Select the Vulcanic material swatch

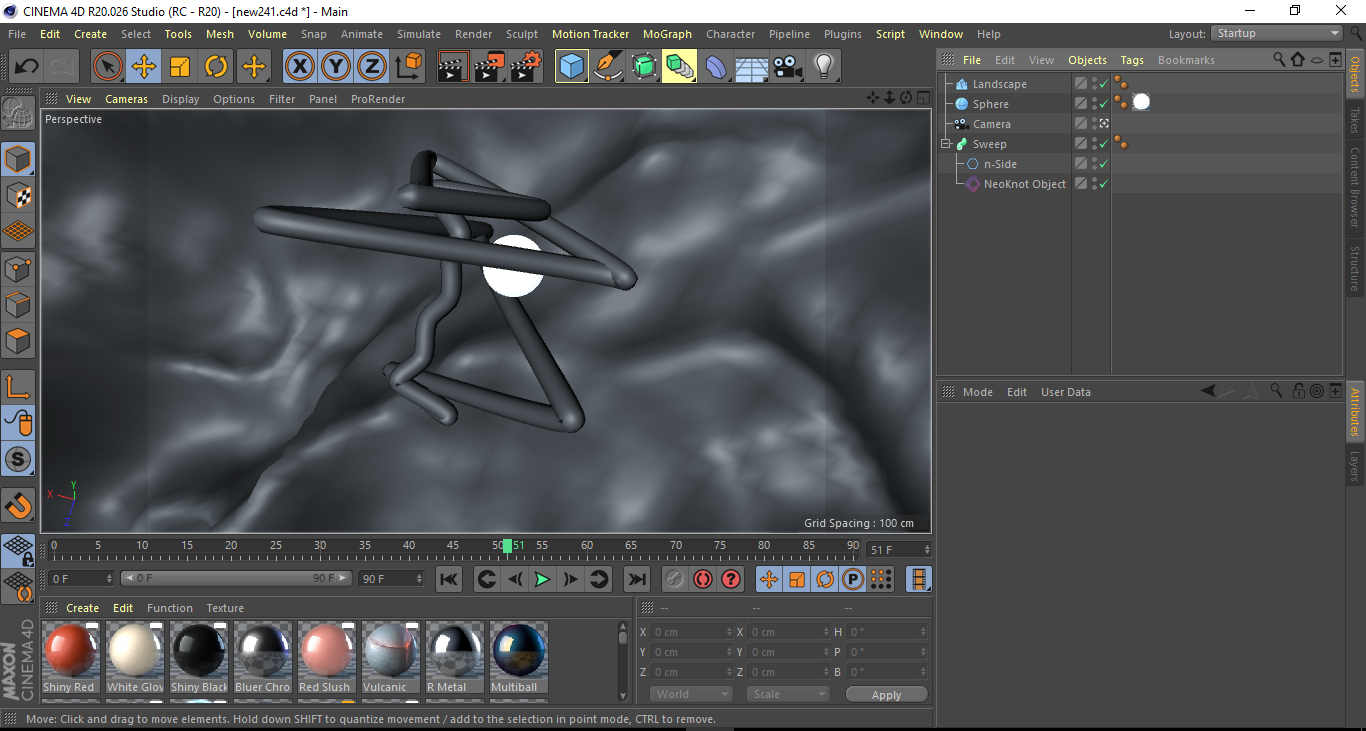click(390, 657)
